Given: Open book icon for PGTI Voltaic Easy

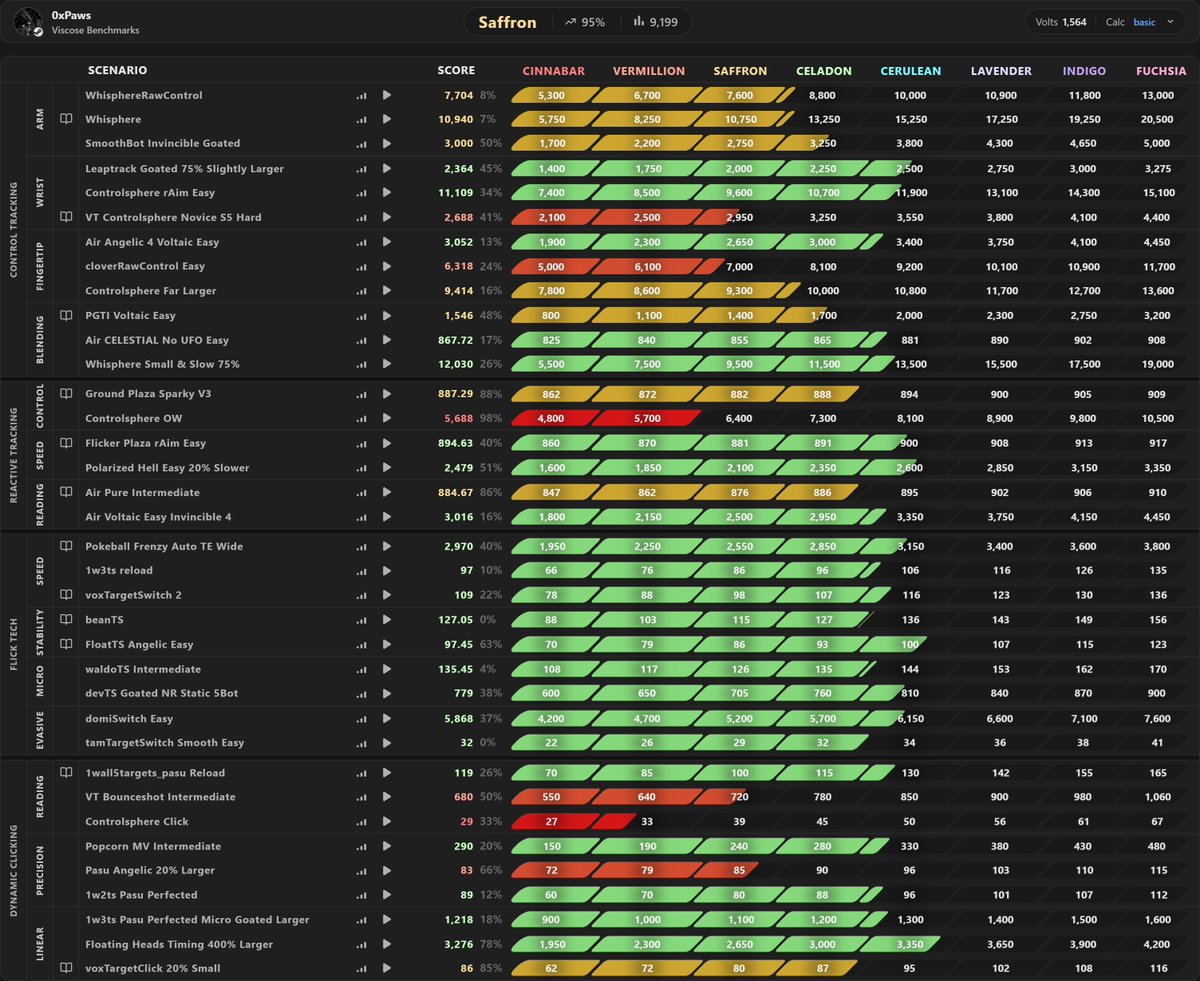Looking at the screenshot, I should point(66,315).
